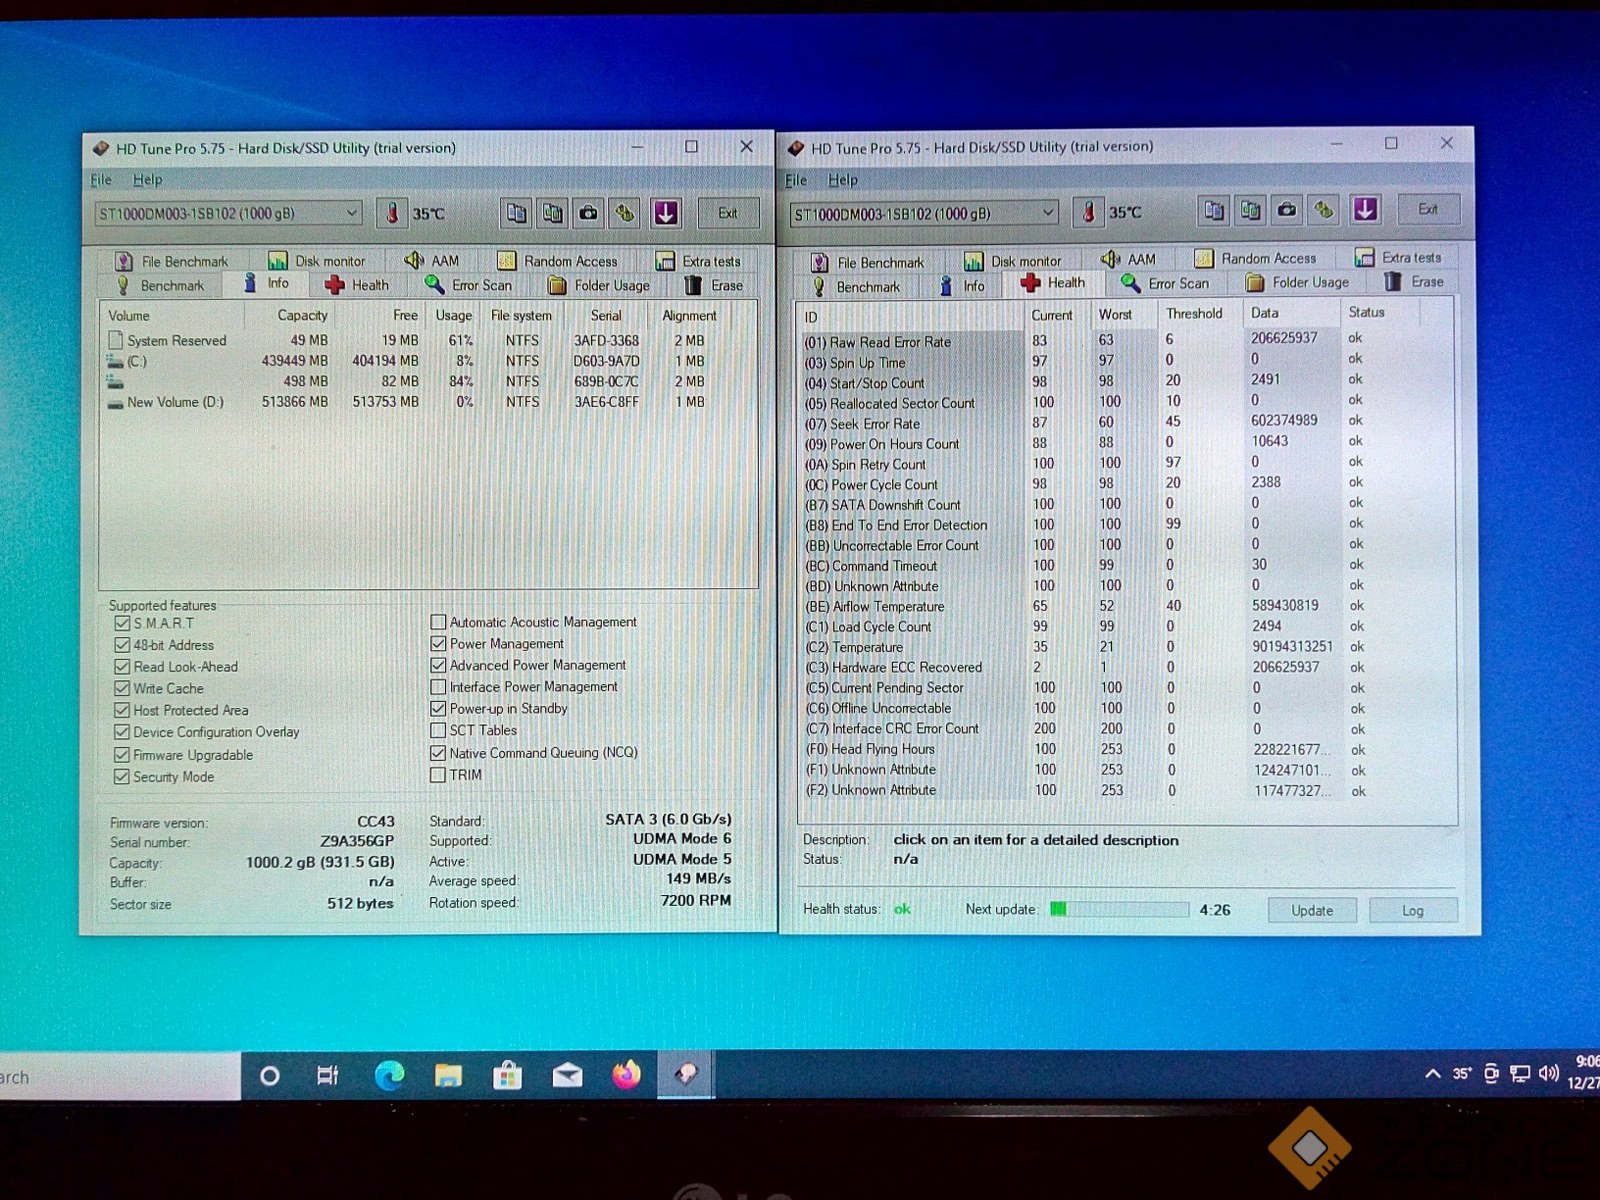Toggle Read Look-Ahead checkbox
Screen dimensions: 1600x1200
tap(122, 667)
